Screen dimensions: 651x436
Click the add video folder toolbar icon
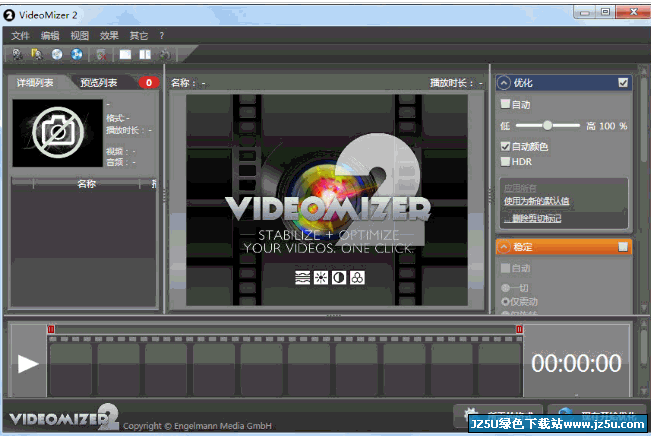coord(37,54)
